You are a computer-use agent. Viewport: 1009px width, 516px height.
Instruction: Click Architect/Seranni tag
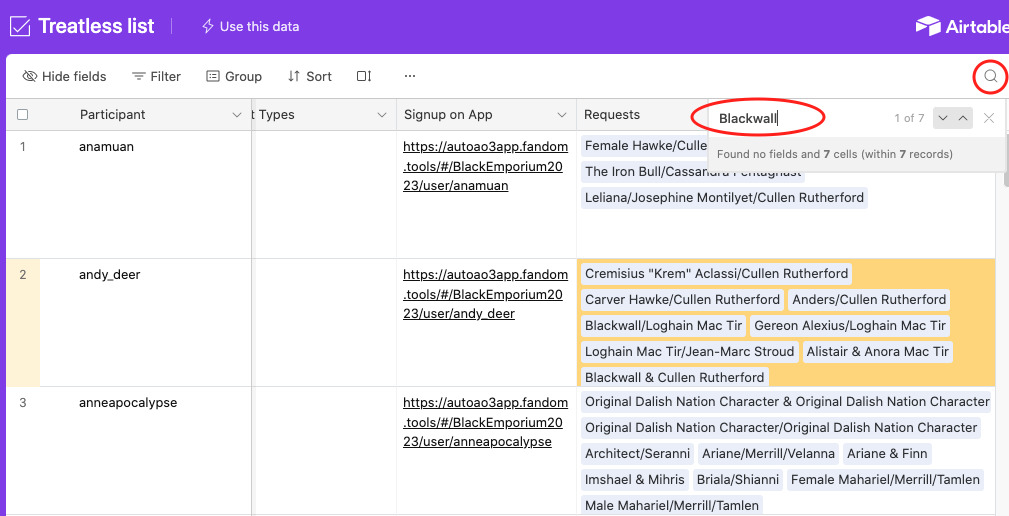tap(637, 454)
